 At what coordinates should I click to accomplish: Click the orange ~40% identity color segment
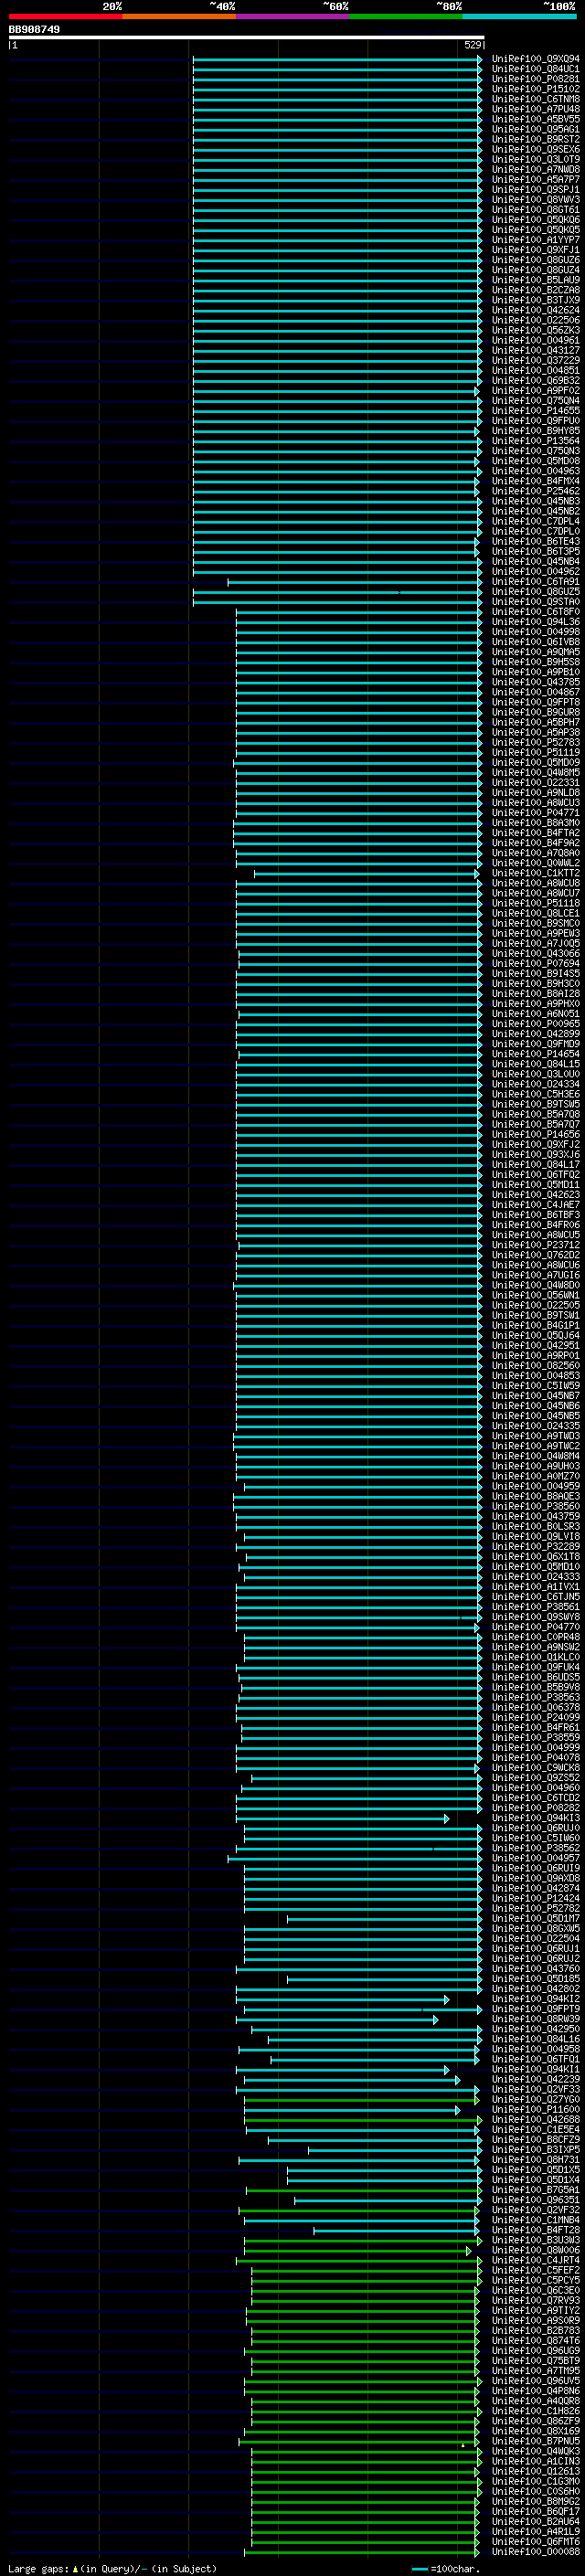[179, 16]
